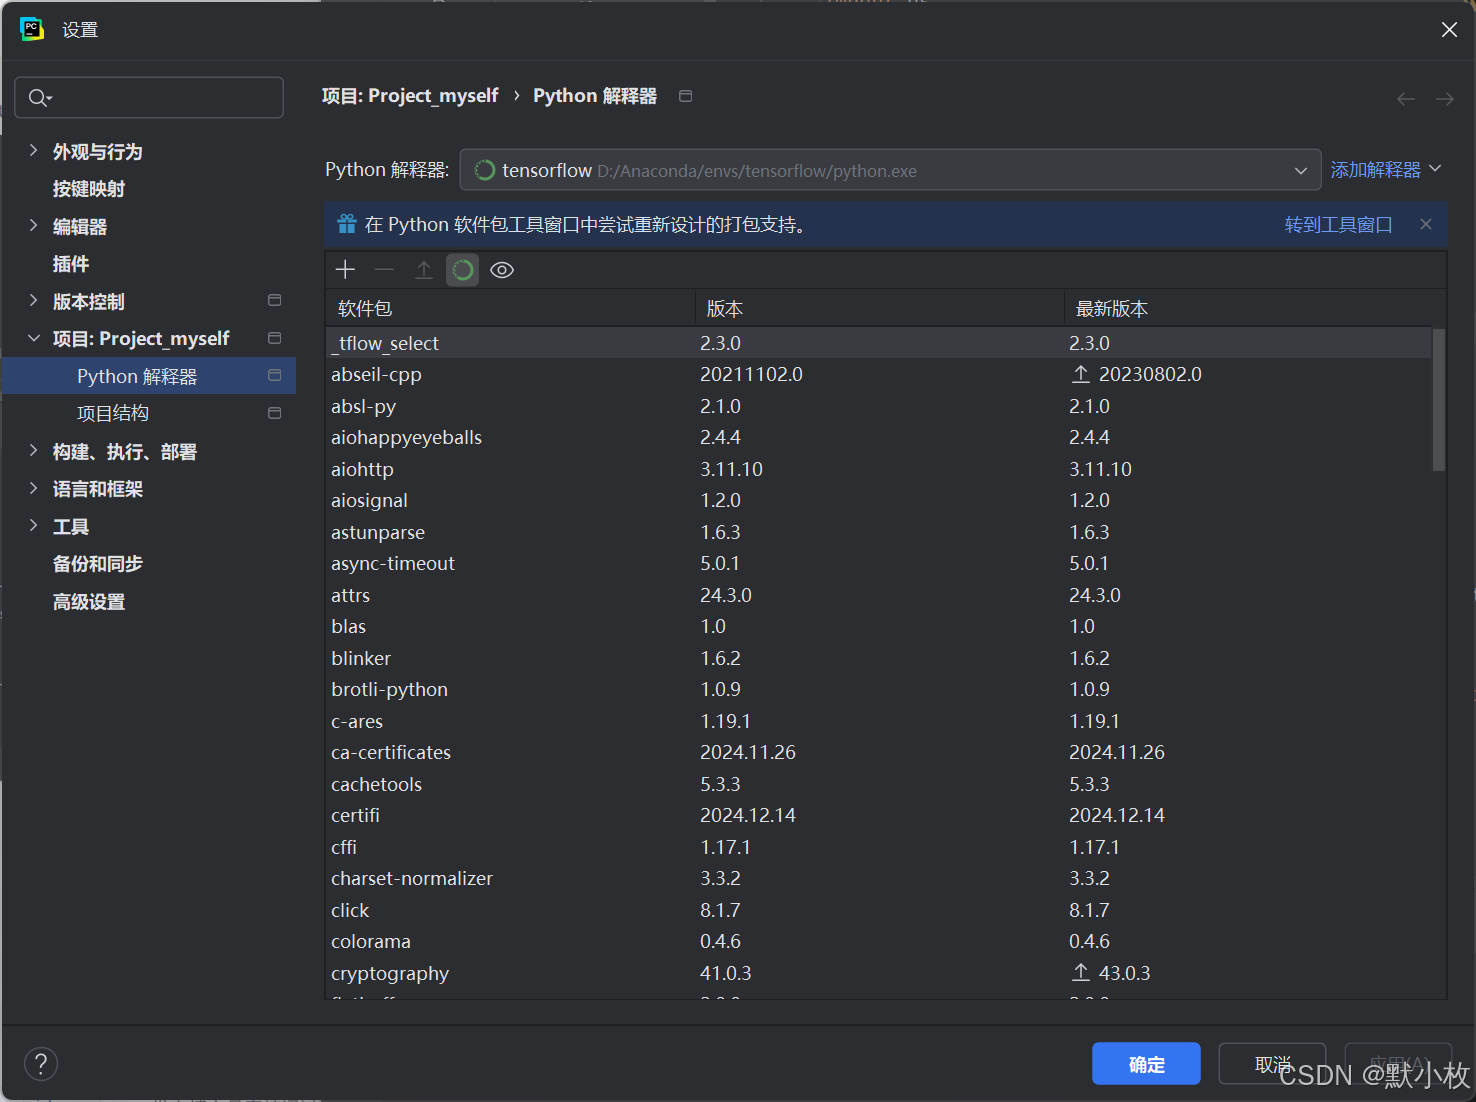
Task: Click the PyCharm logo icon in title bar
Action: (32, 29)
